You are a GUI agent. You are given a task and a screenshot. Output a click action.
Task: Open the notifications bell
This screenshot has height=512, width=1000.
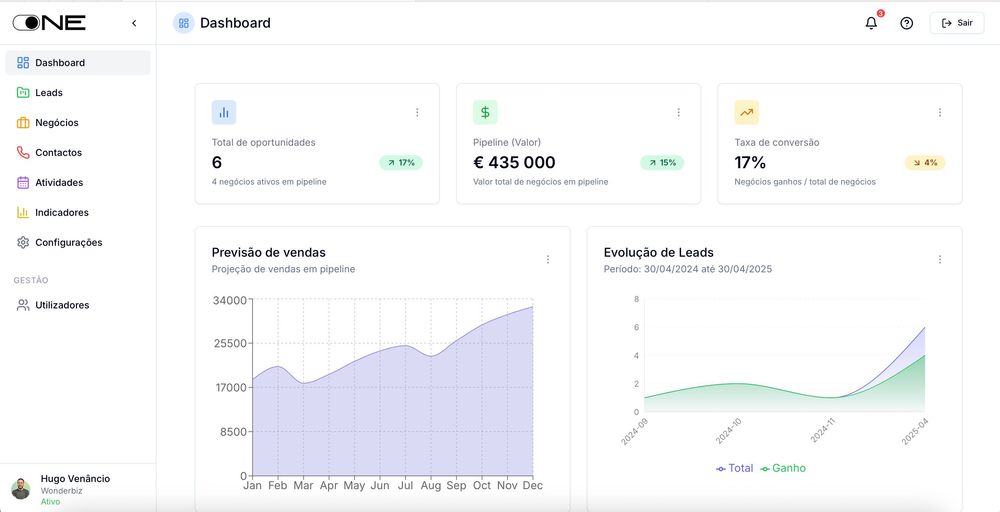click(871, 23)
